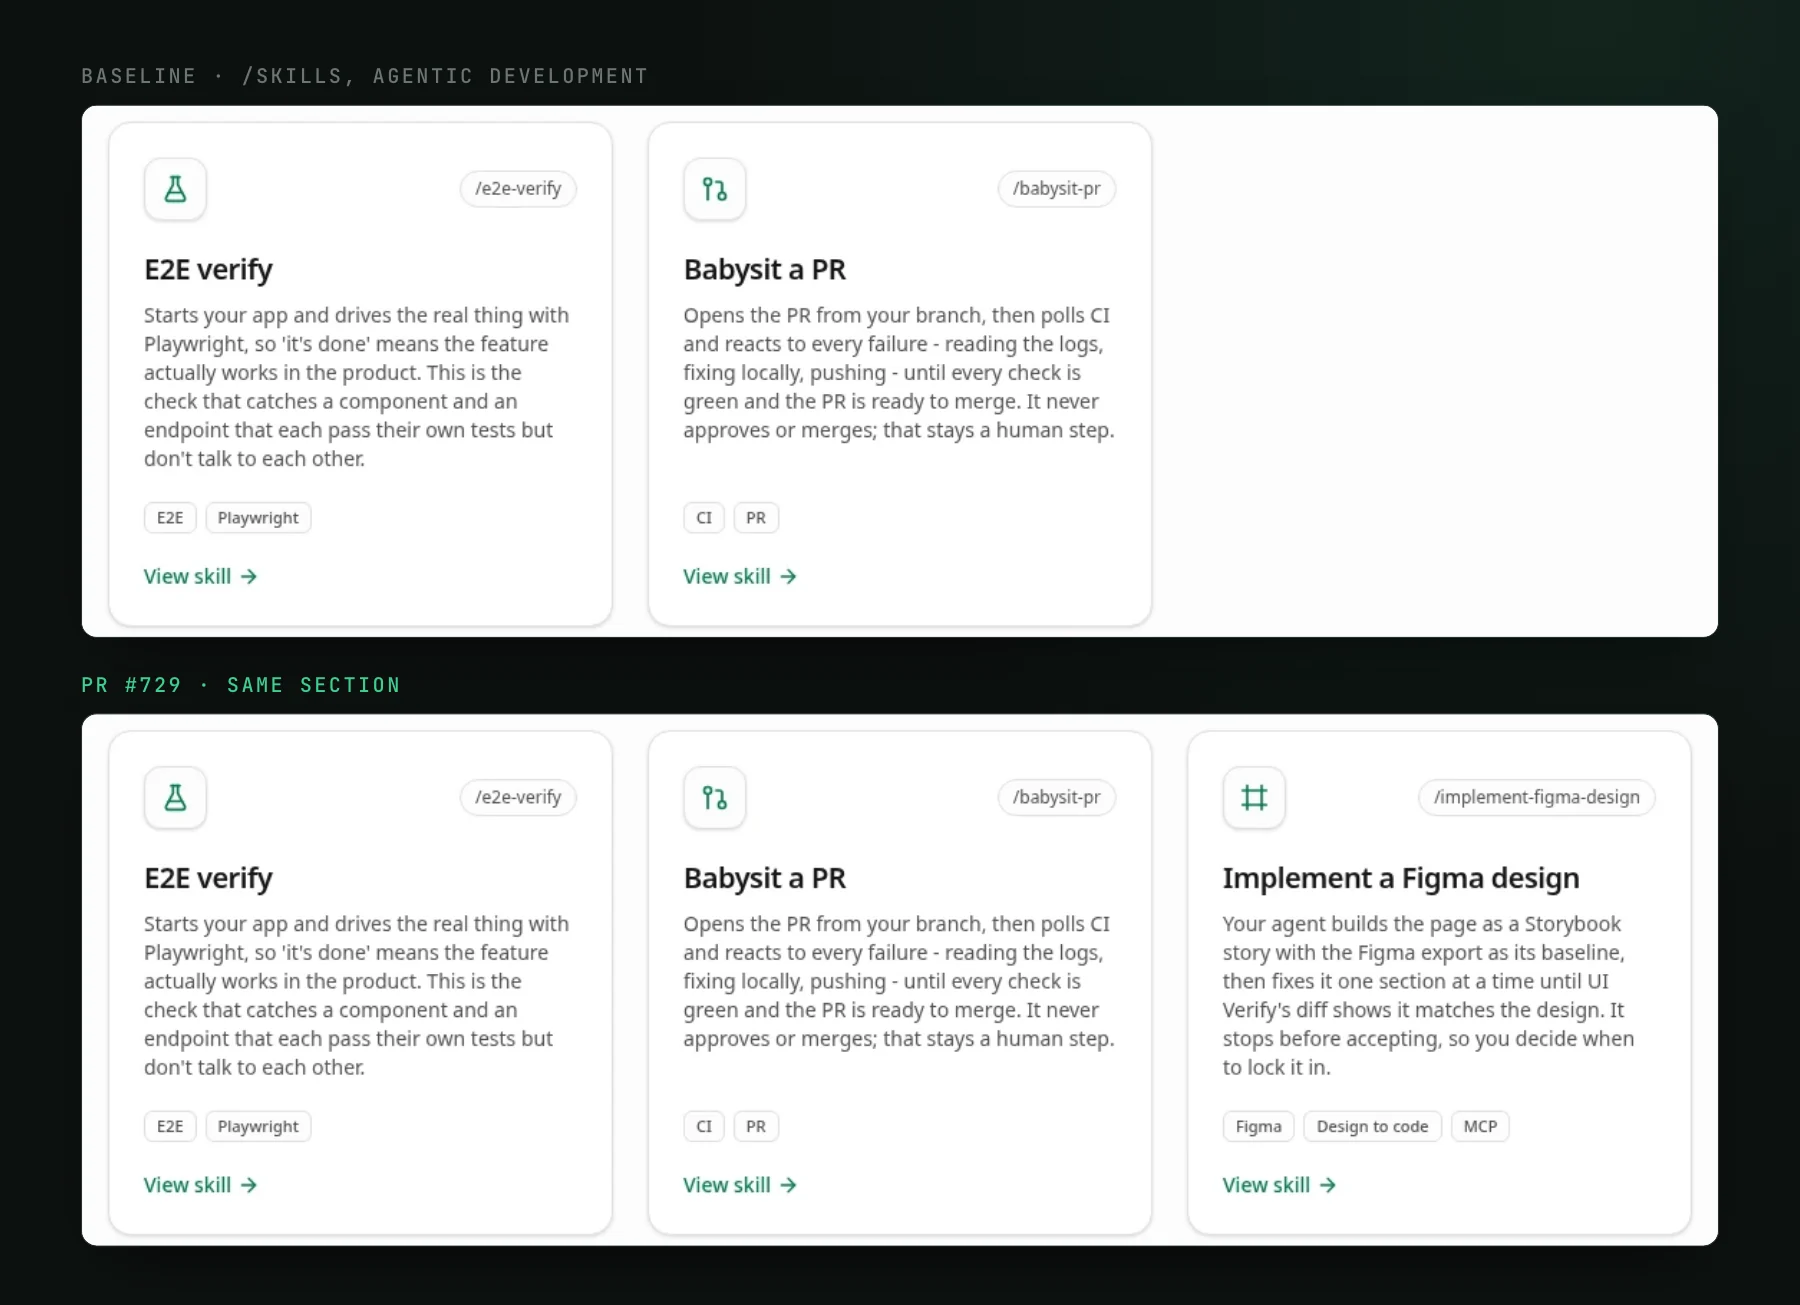The image size is (1800, 1305).
Task: Click the frame icon on the Implement a Figma design card
Action: pyautogui.click(x=1254, y=798)
